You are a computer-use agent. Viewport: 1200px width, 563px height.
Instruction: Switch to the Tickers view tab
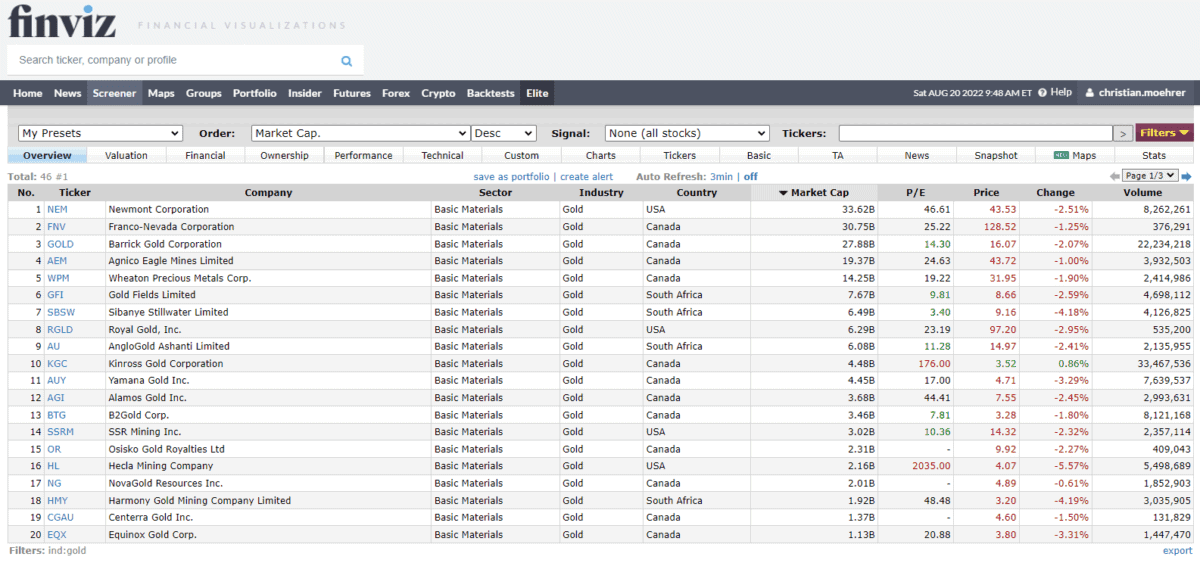coord(680,155)
